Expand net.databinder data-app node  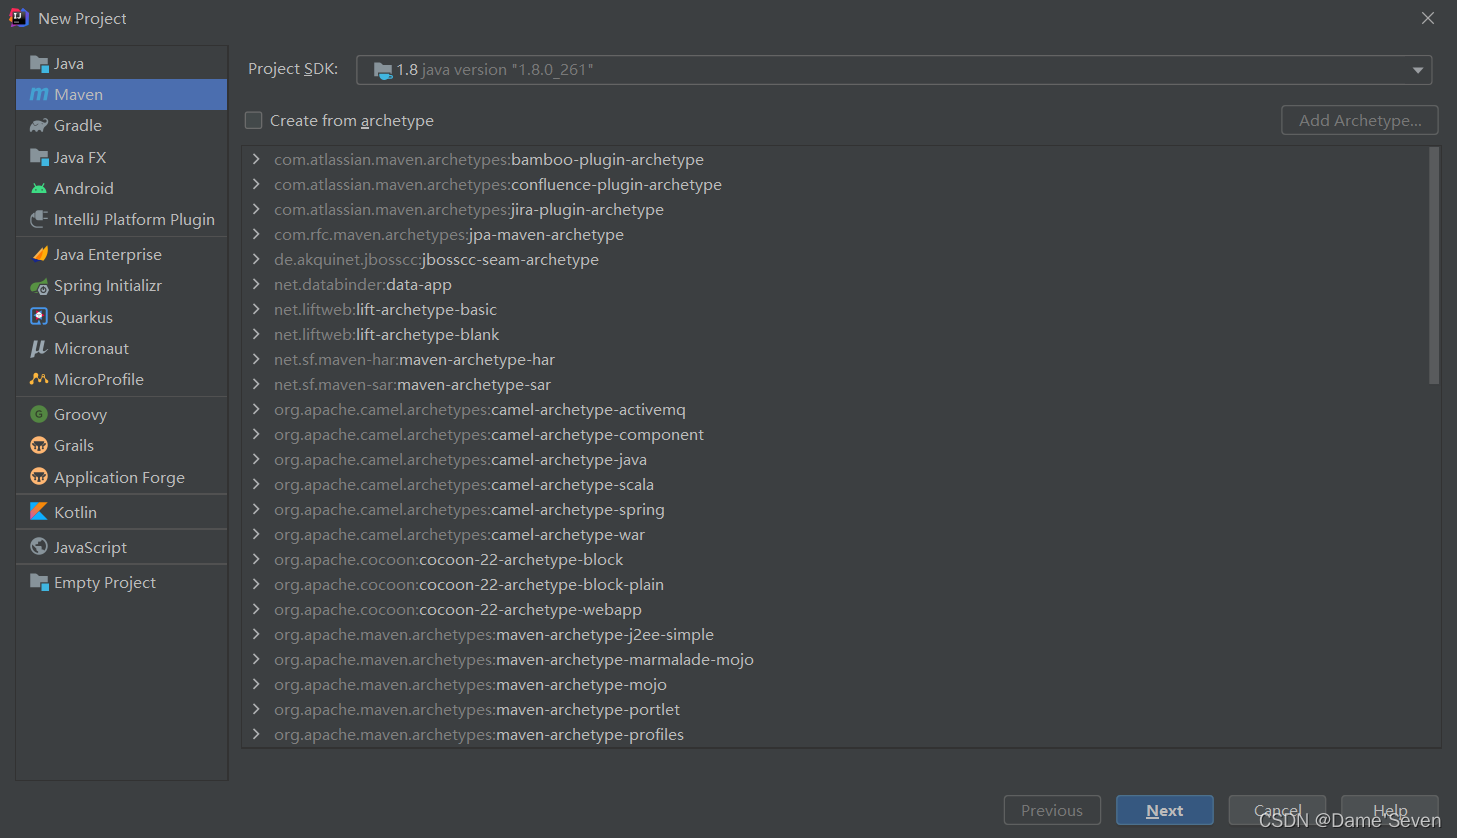pos(256,284)
